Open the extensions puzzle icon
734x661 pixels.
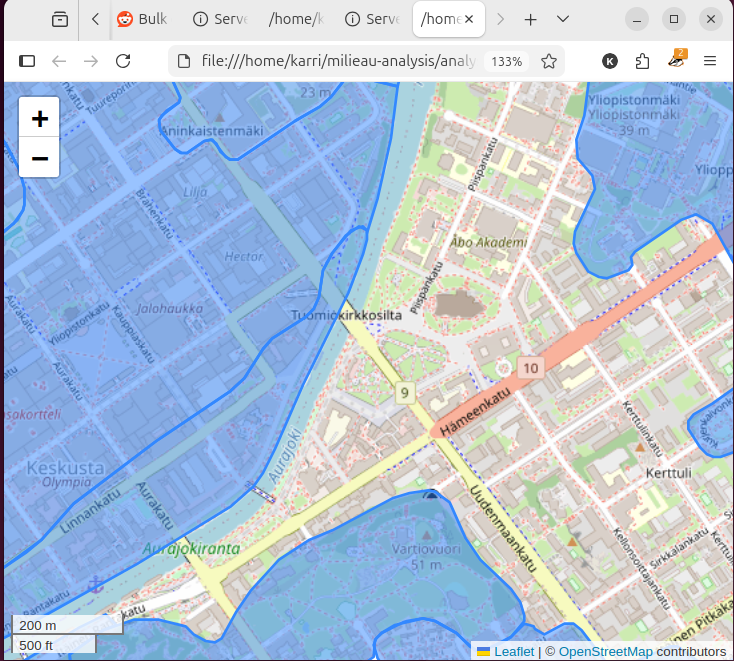coord(643,61)
